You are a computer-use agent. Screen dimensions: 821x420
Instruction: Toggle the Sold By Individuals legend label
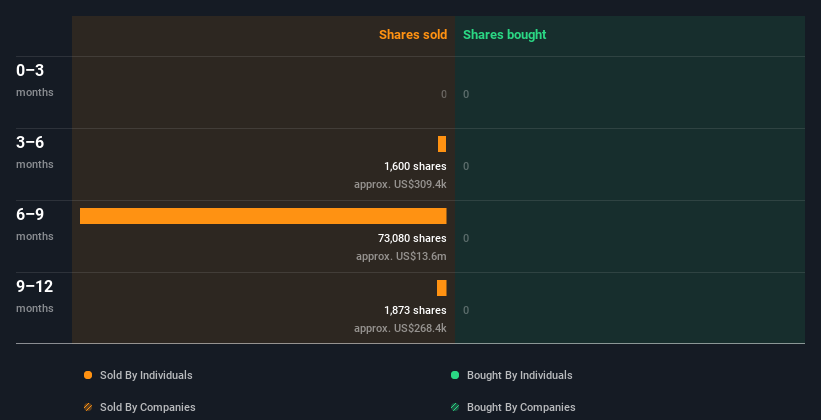(x=146, y=375)
